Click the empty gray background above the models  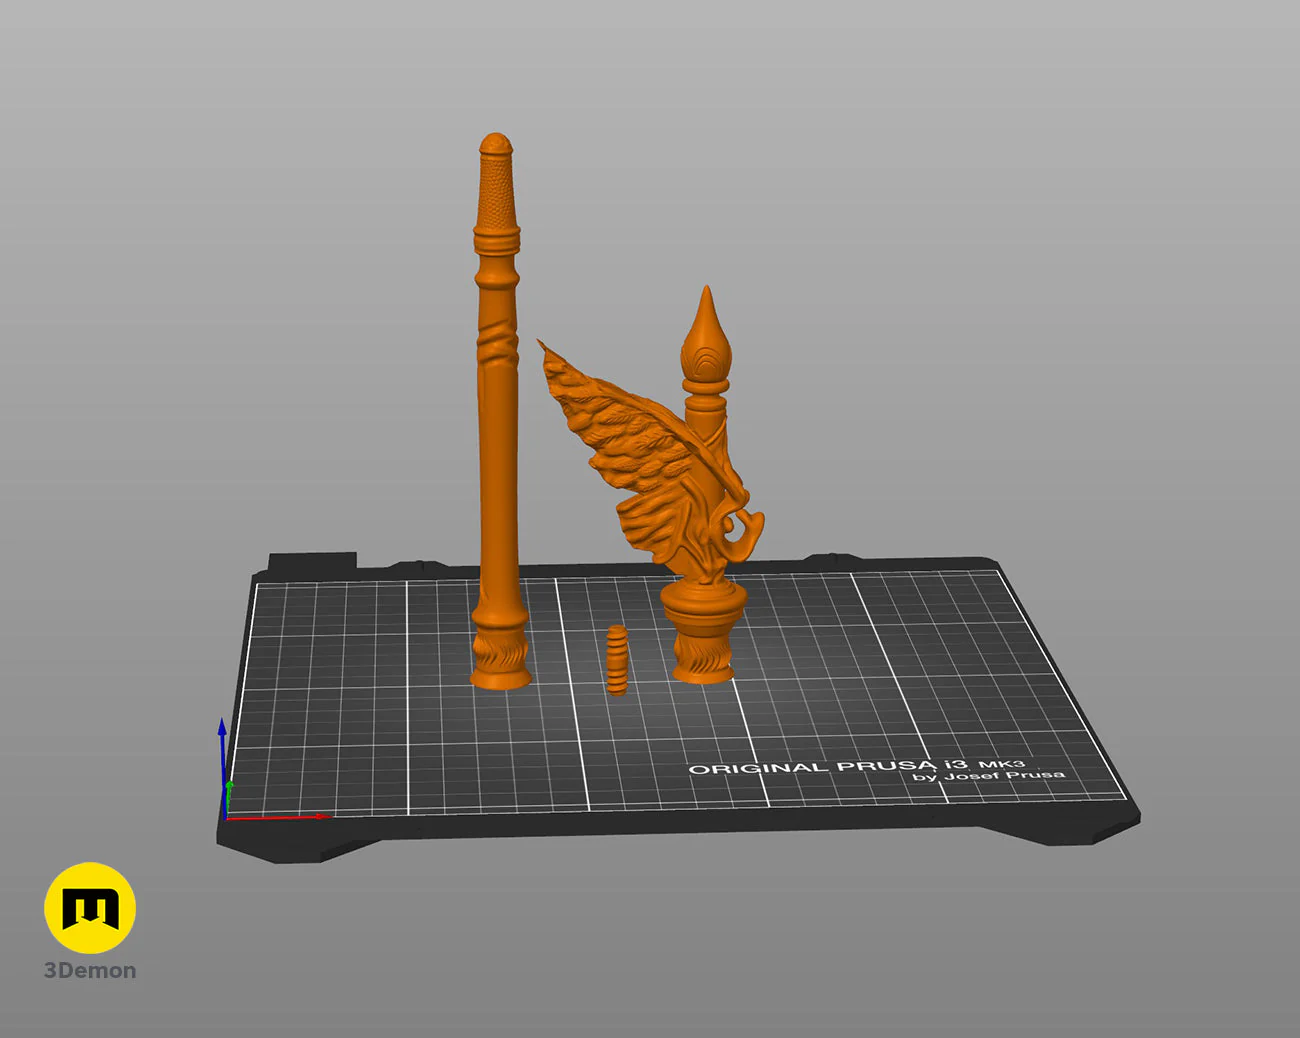click(x=650, y=70)
